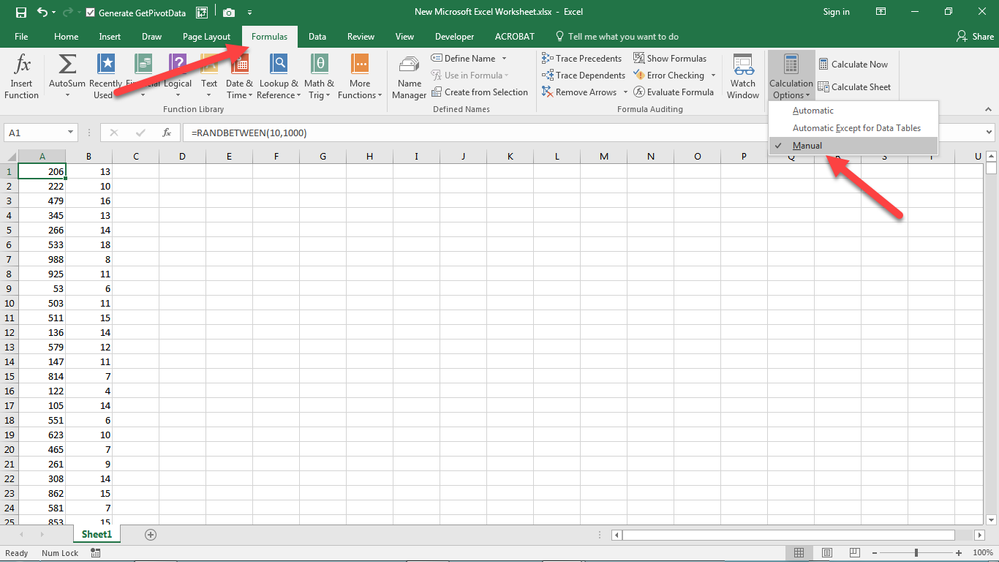
Task: Switch to the Data tab
Action: click(x=317, y=36)
